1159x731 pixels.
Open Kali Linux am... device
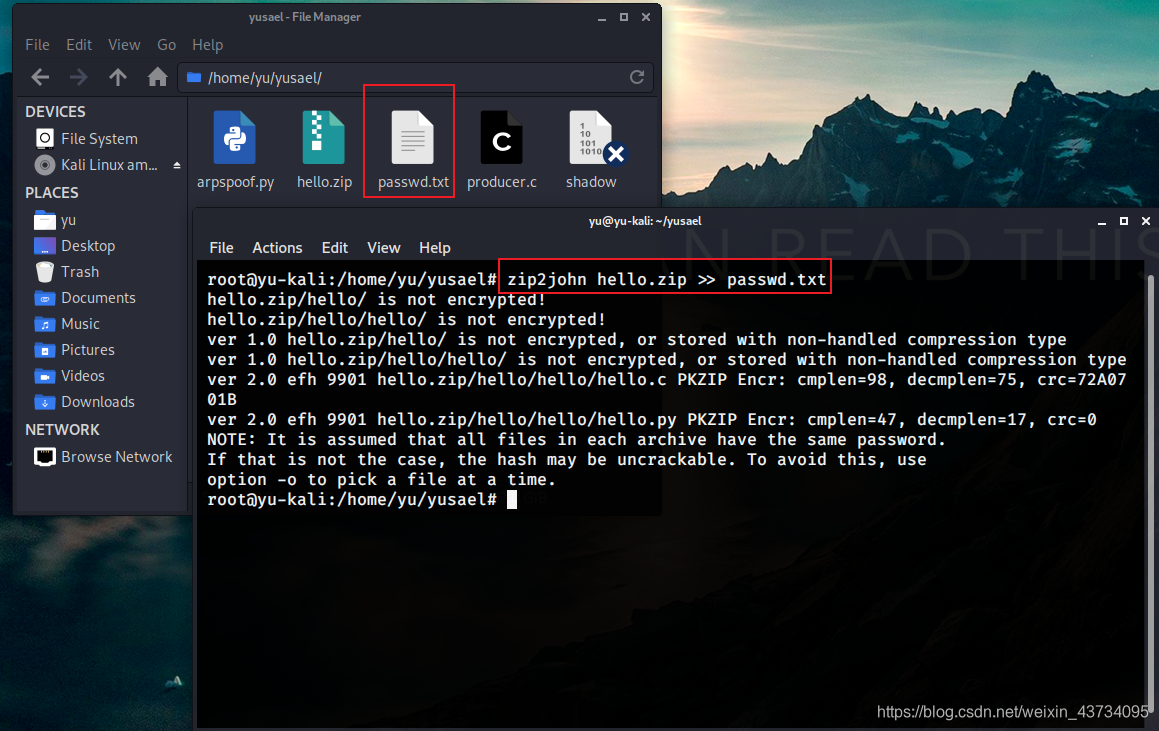pos(96,165)
